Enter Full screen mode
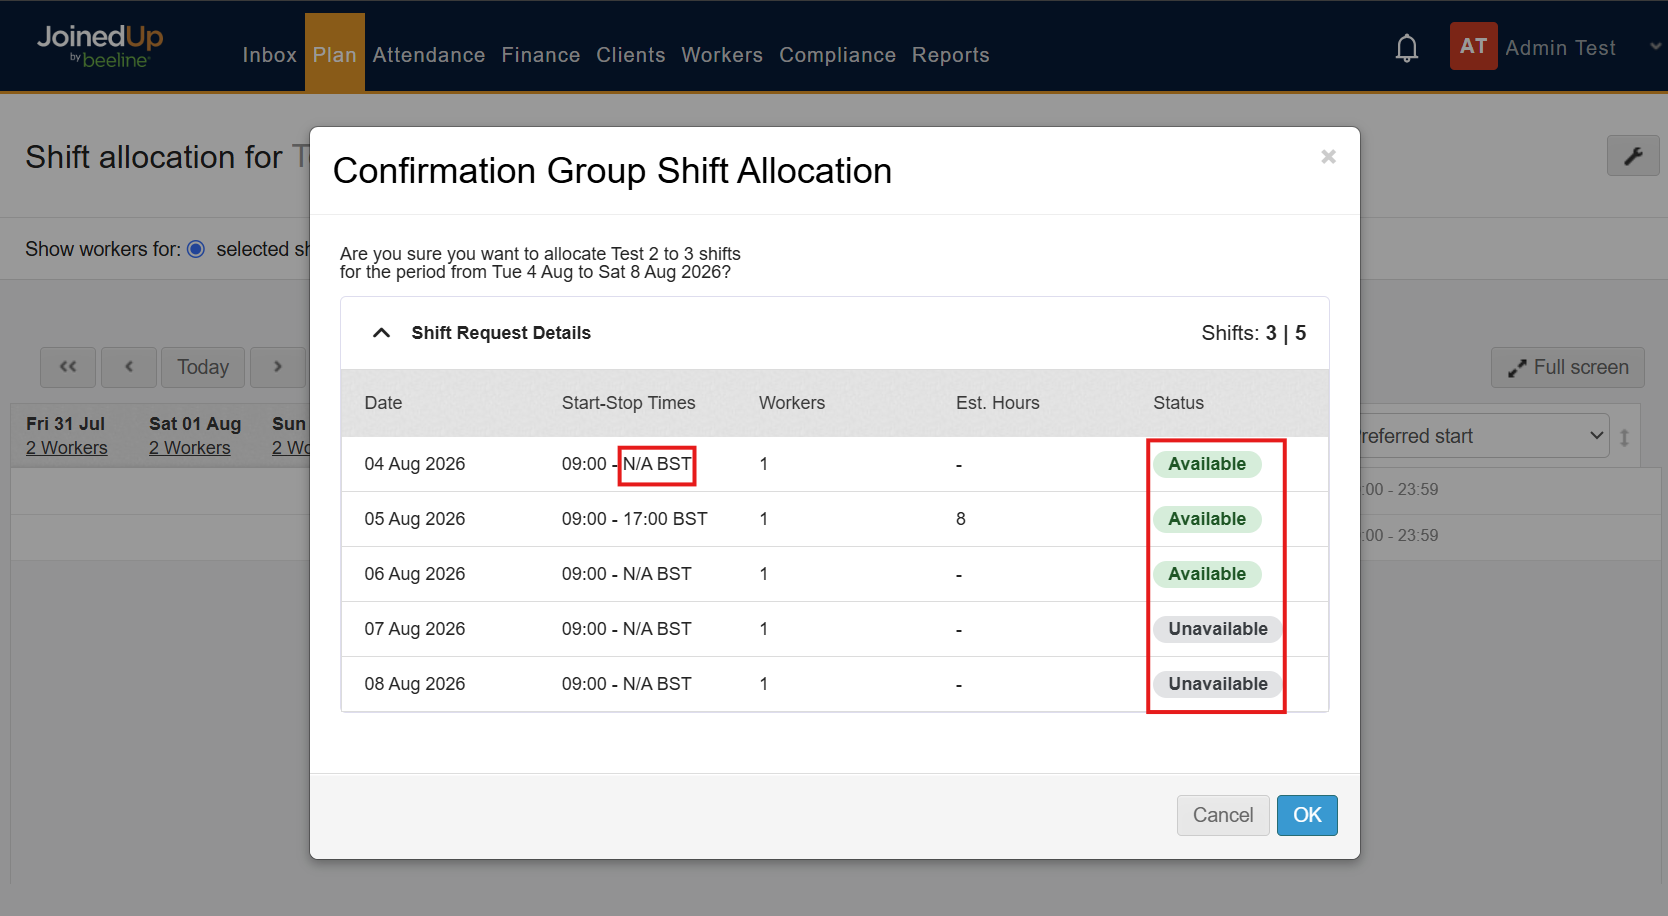1668x916 pixels. click(x=1568, y=367)
